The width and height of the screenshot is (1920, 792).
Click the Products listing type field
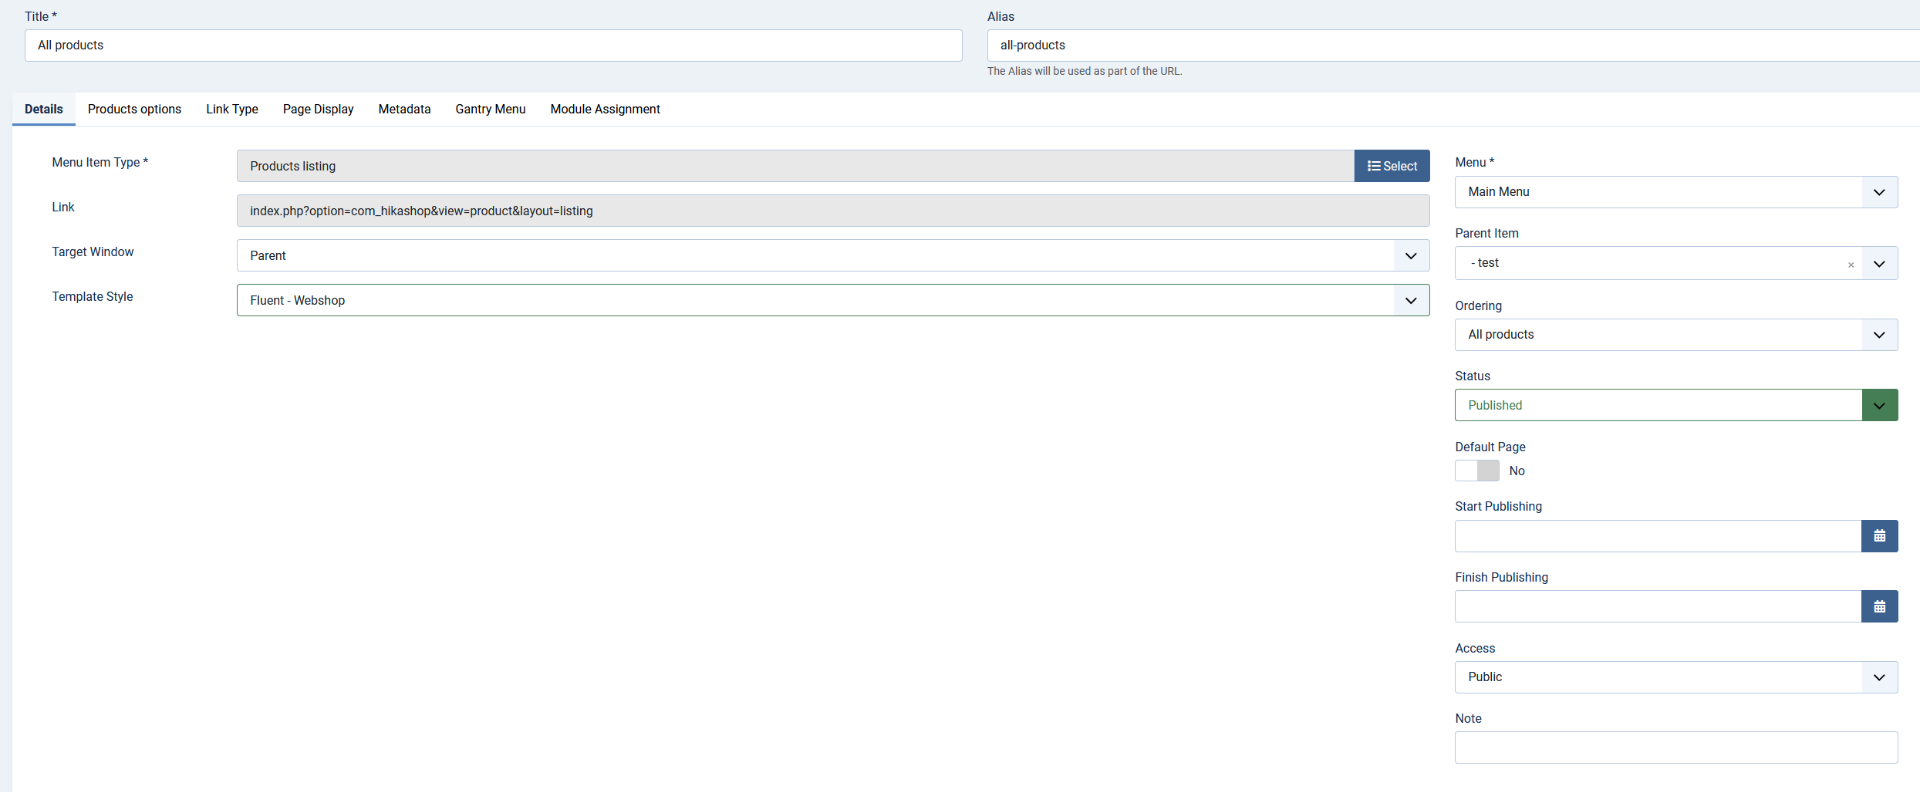point(795,166)
